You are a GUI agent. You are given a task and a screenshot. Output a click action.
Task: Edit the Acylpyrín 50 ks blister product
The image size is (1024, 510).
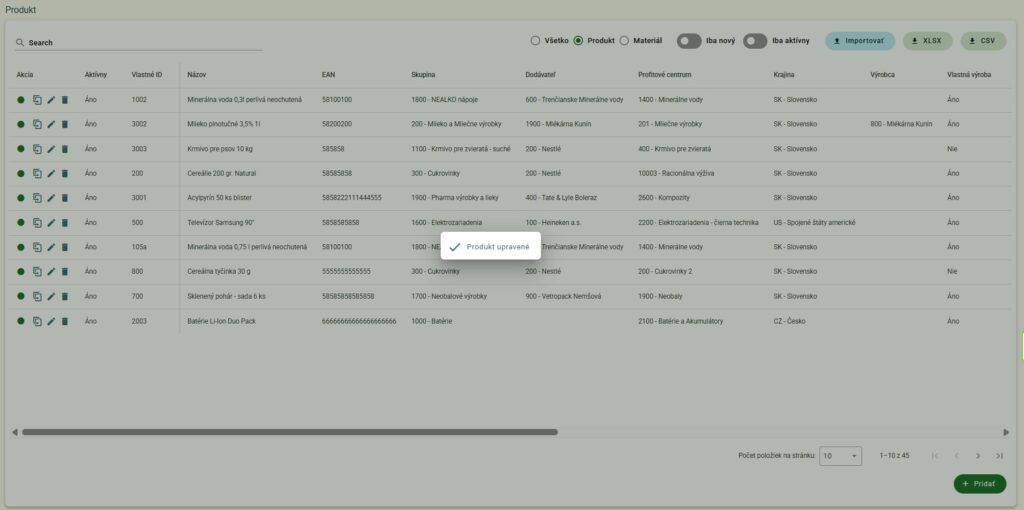(x=51, y=198)
